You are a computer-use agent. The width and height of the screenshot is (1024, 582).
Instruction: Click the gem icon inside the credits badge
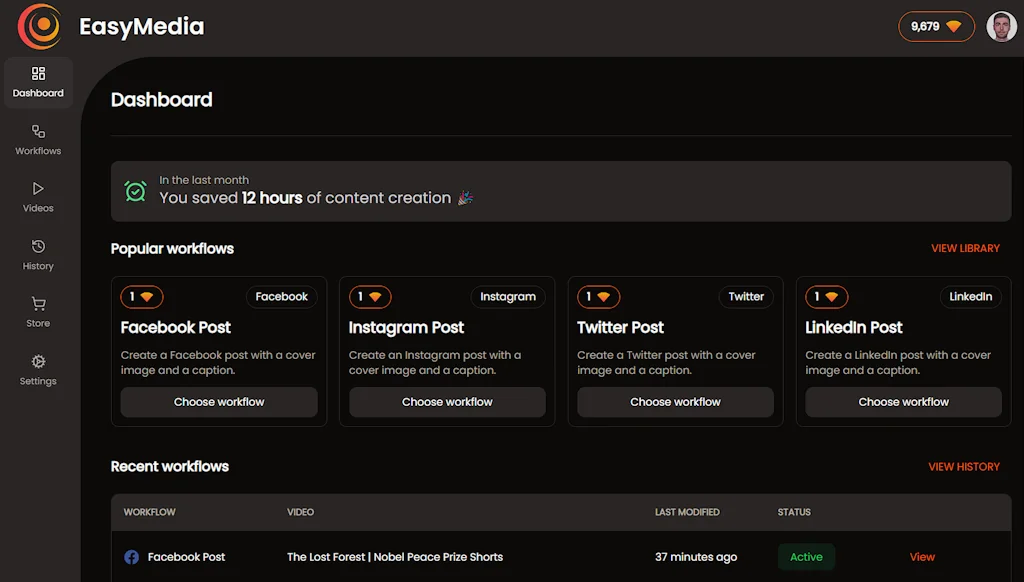tap(957, 27)
